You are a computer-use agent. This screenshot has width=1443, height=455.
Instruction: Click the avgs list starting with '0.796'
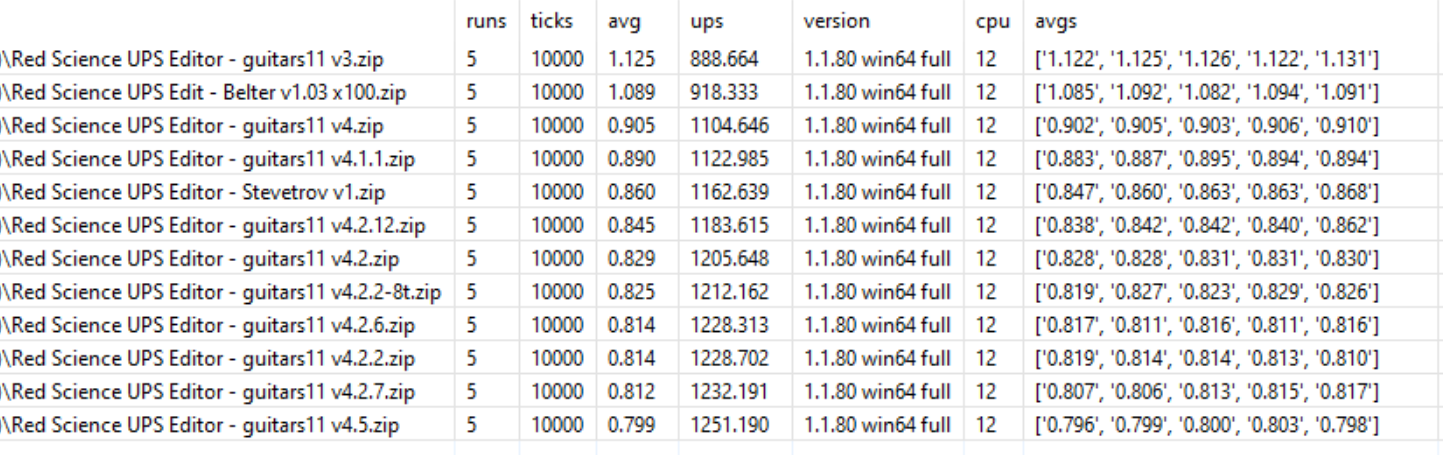click(1207, 425)
